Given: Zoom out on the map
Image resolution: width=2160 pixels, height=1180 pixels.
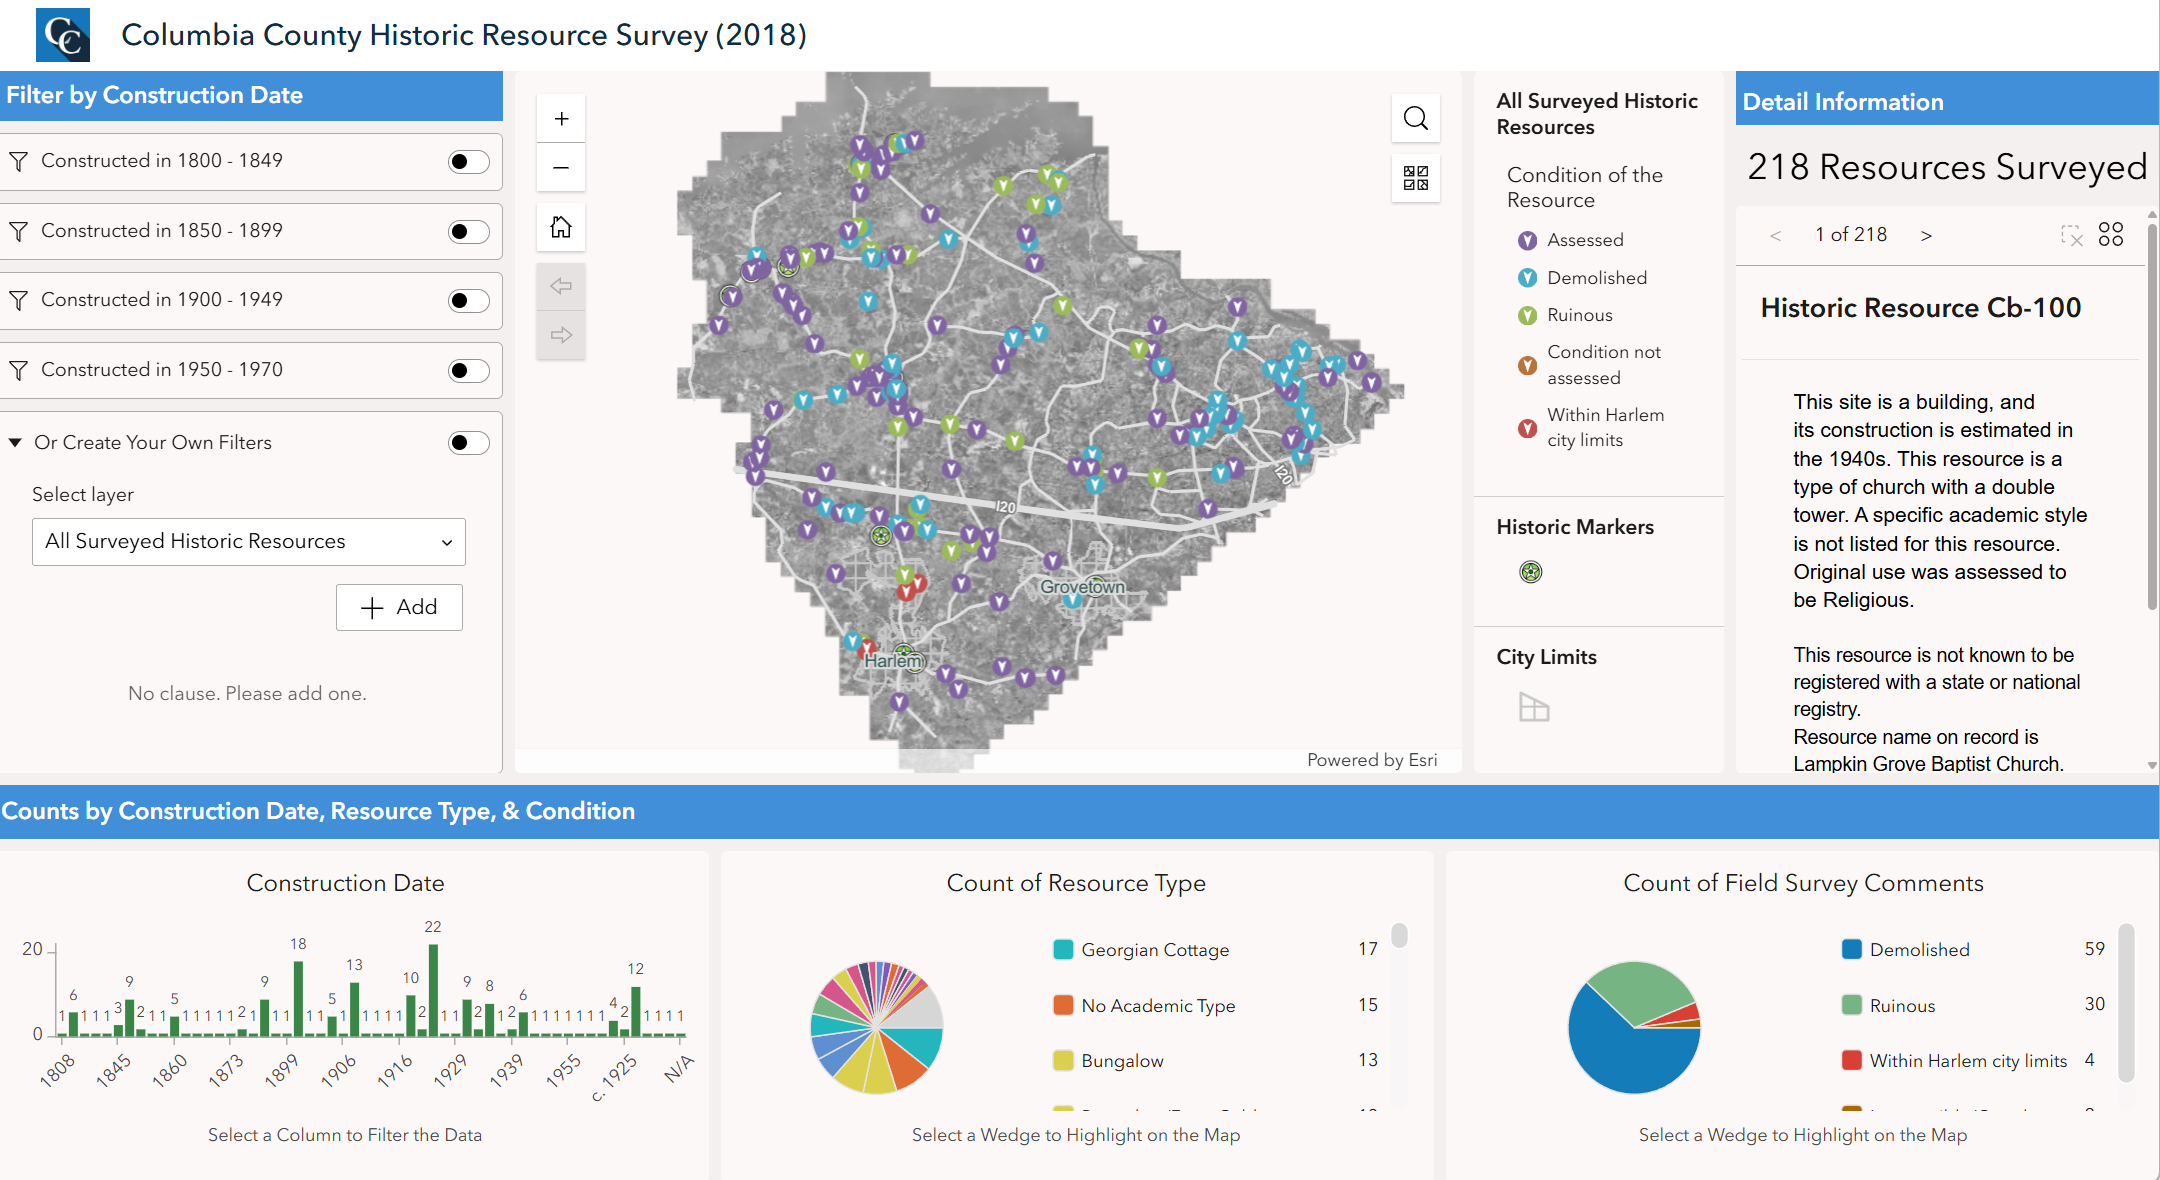Looking at the screenshot, I should coord(561,167).
